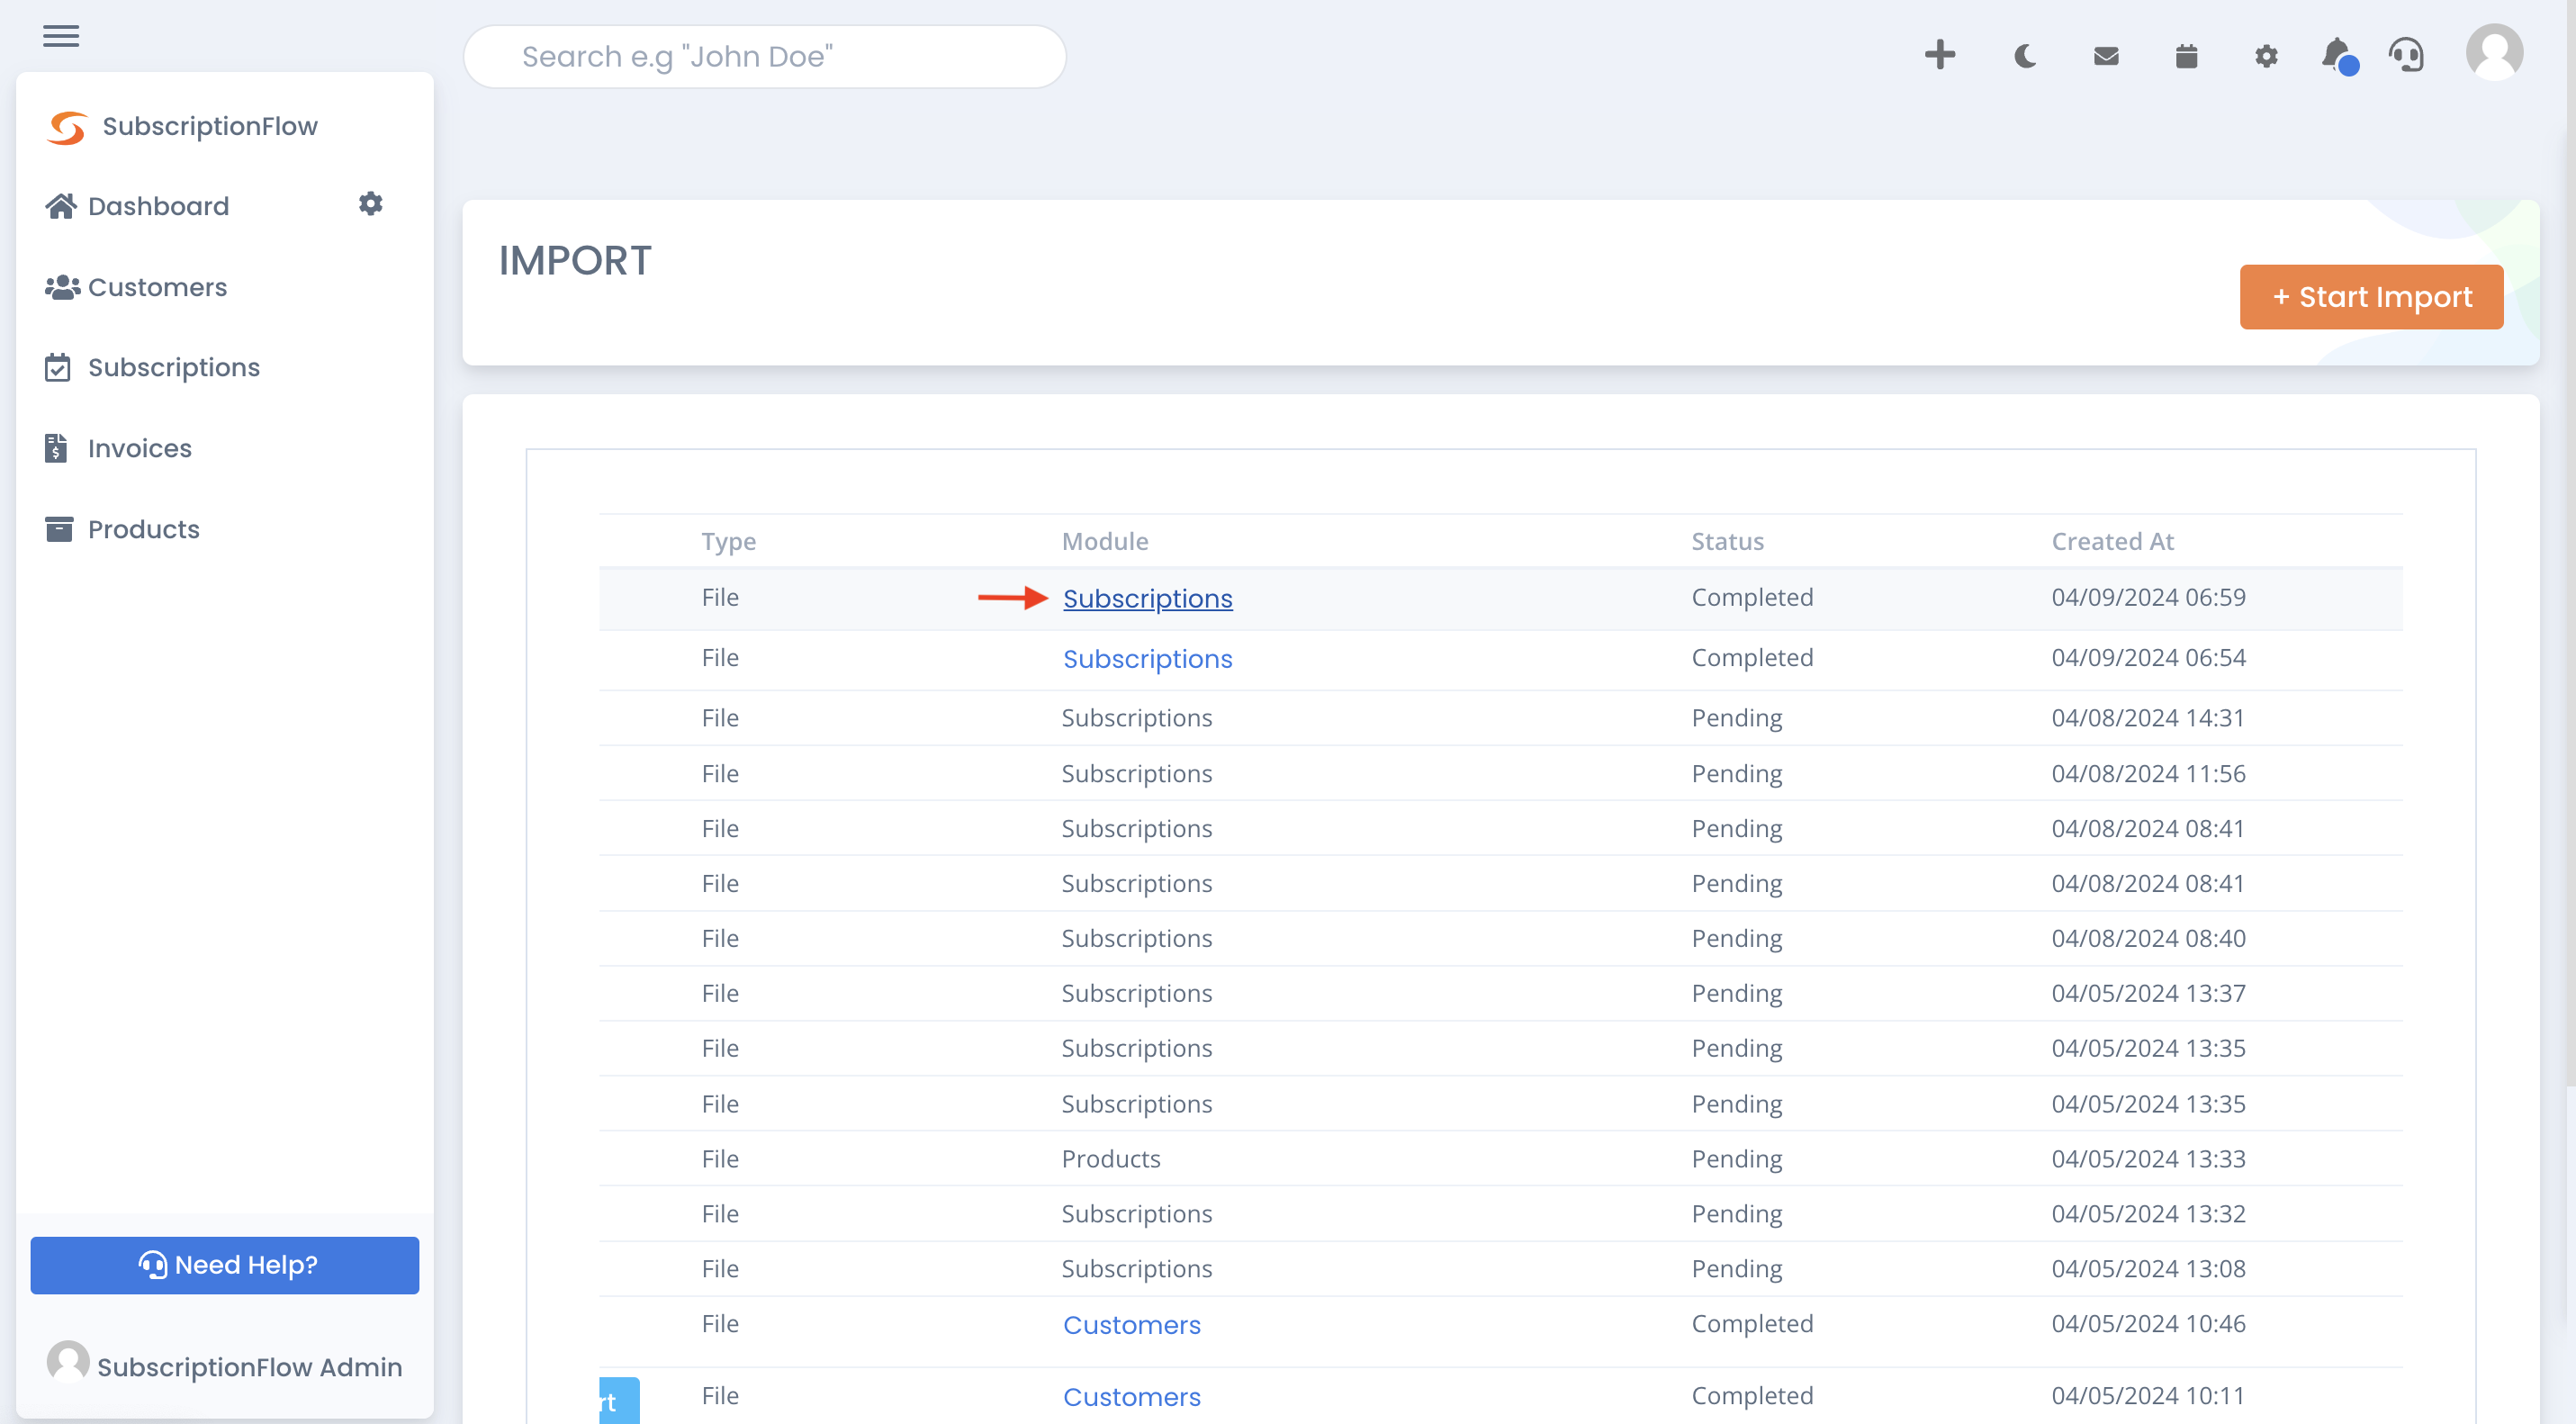Toggle dark mode moon icon

coord(2025,56)
